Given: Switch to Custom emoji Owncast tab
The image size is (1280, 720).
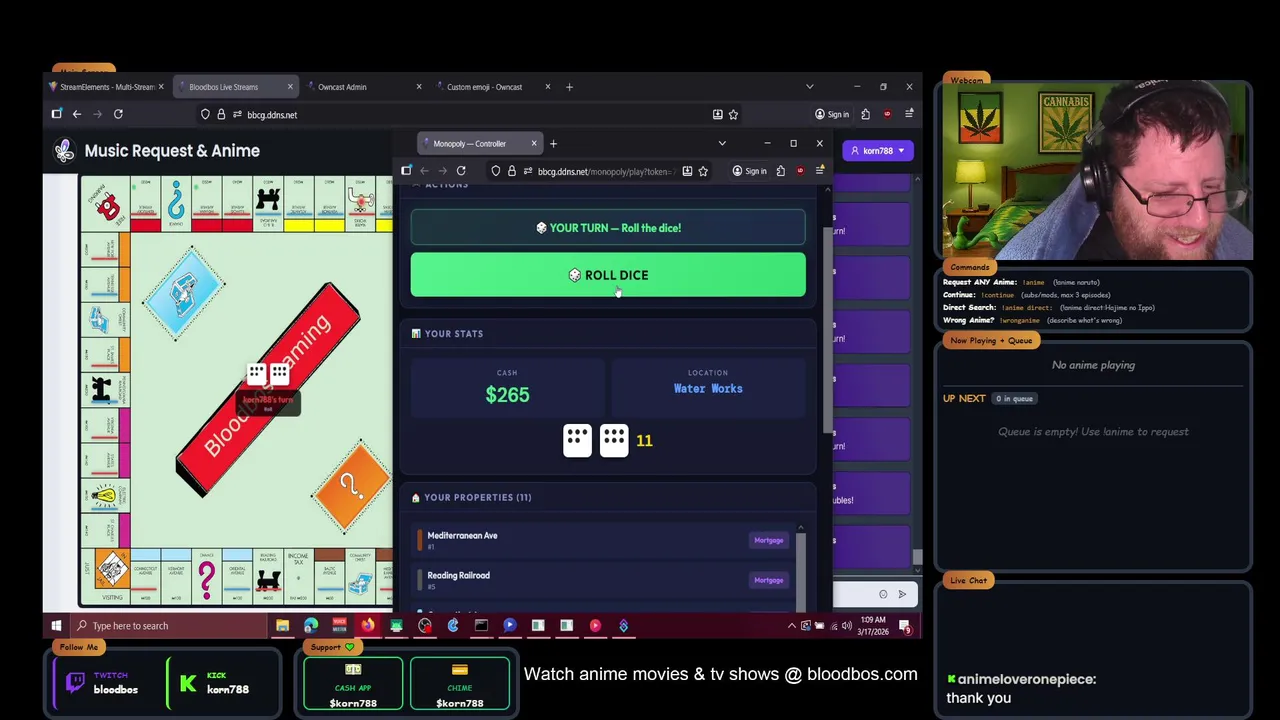Looking at the screenshot, I should [x=494, y=87].
